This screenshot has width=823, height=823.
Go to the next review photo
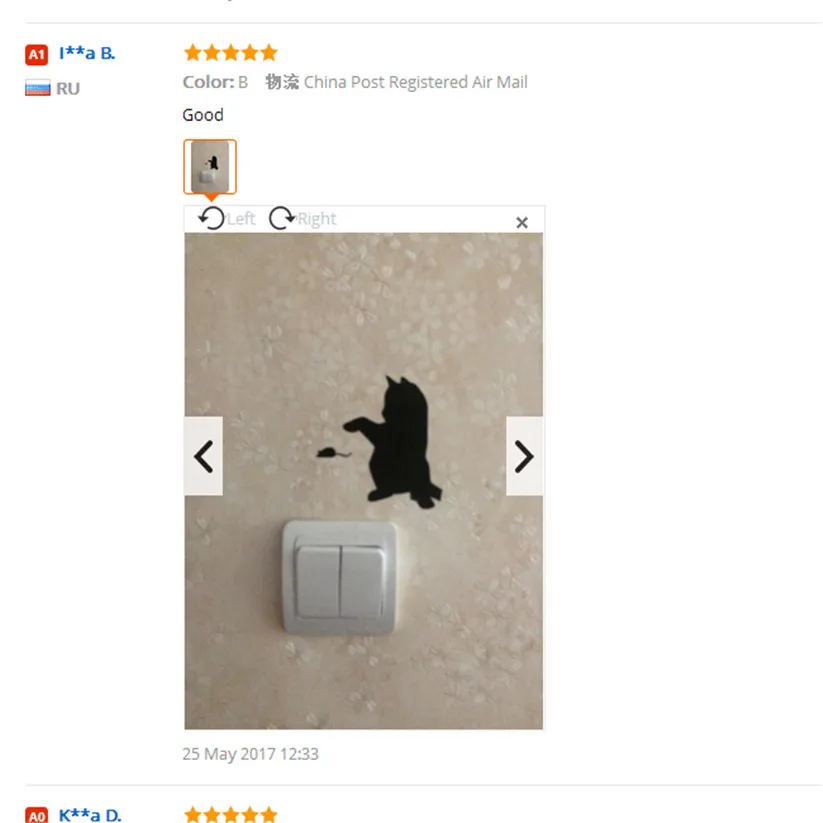click(x=524, y=456)
